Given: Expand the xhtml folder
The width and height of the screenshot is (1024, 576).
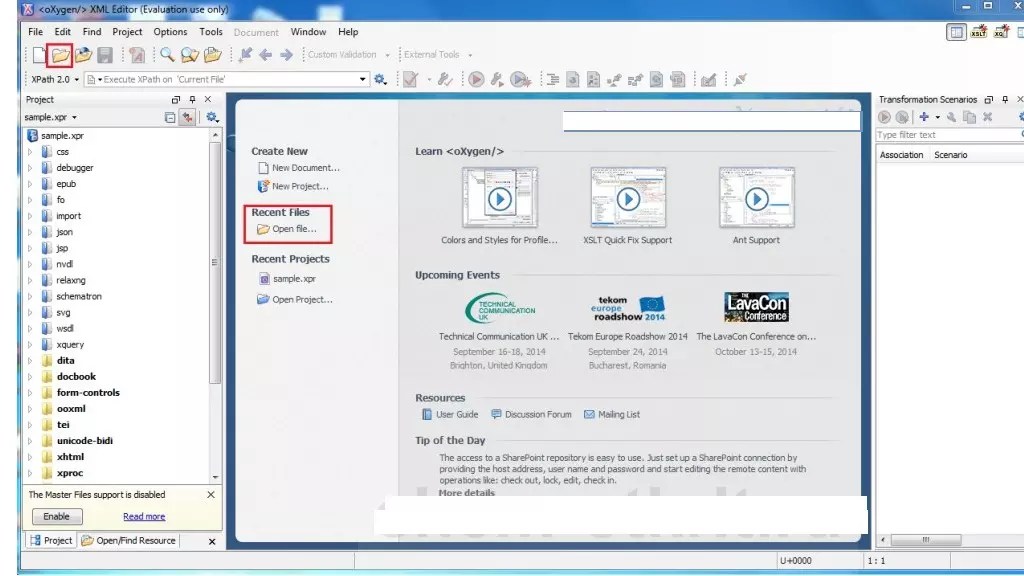Looking at the screenshot, I should tap(29, 457).
